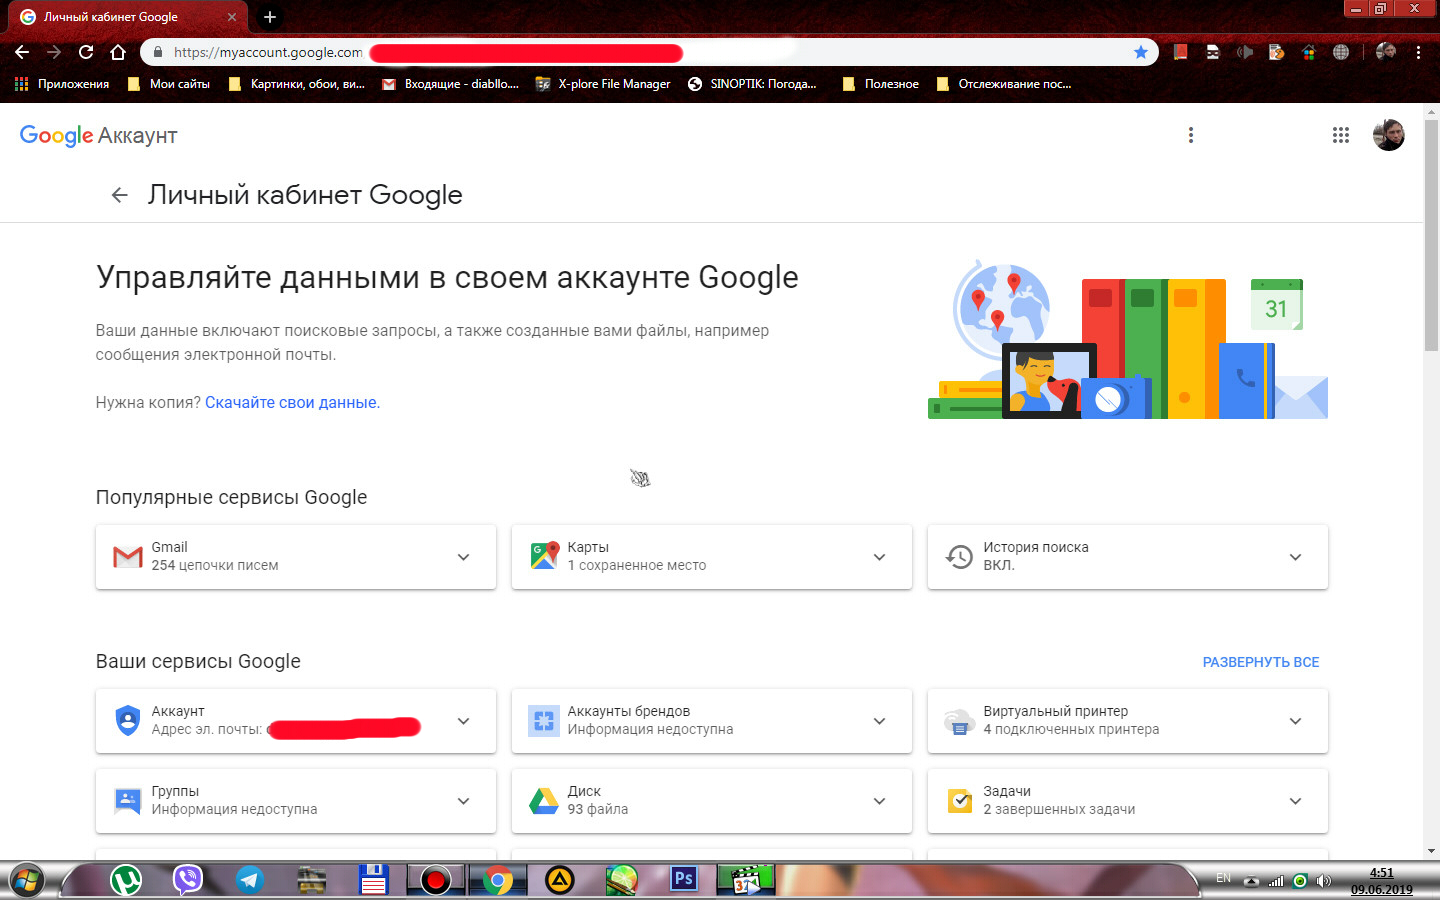Expand the История поиска card
1440x900 pixels.
pos(1295,557)
